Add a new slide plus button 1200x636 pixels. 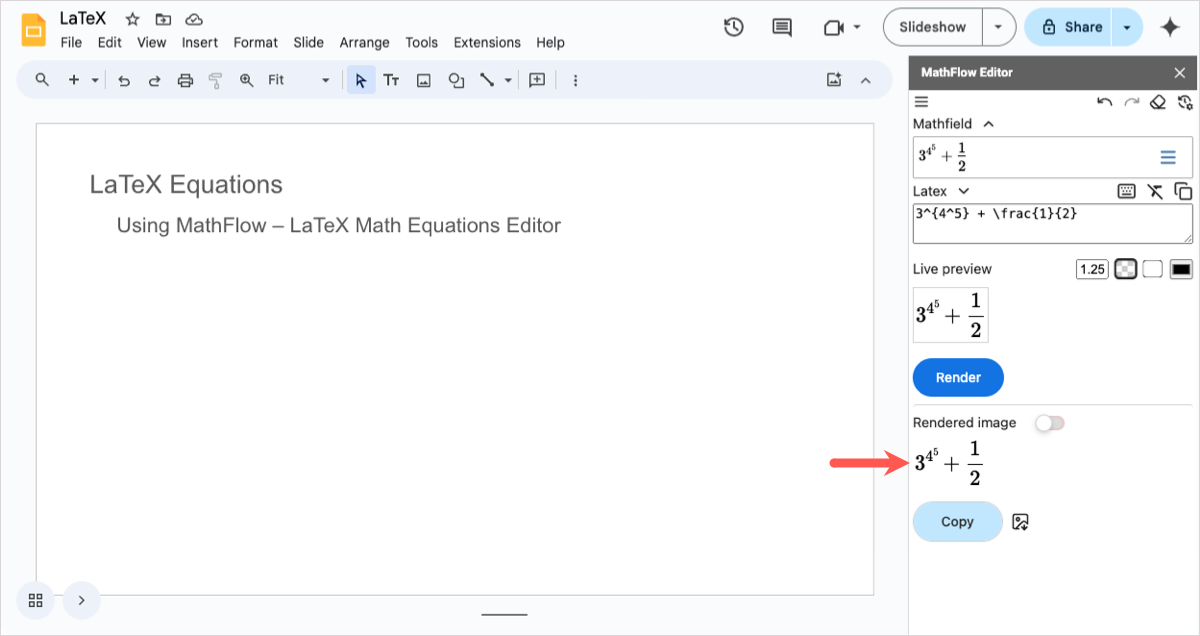coord(73,80)
